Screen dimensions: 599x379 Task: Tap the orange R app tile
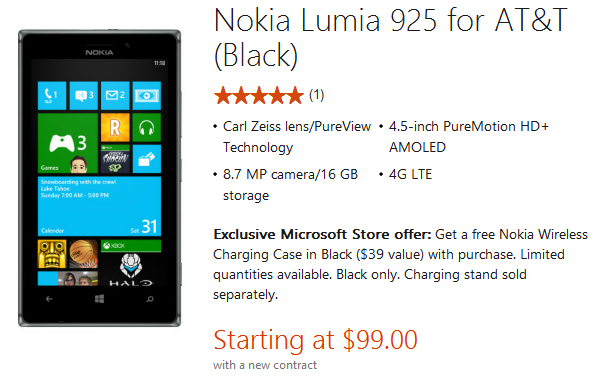pyautogui.click(x=115, y=127)
